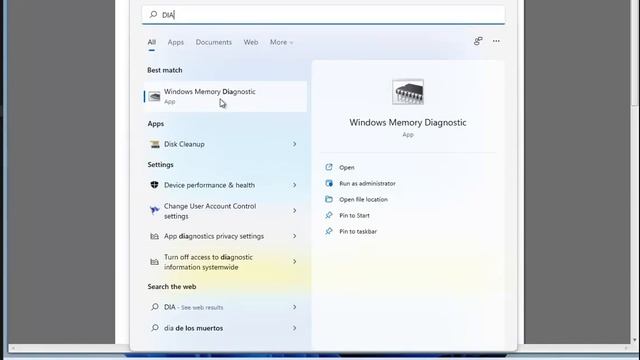Choose Pin to Start
640x360 pixels.
point(354,215)
